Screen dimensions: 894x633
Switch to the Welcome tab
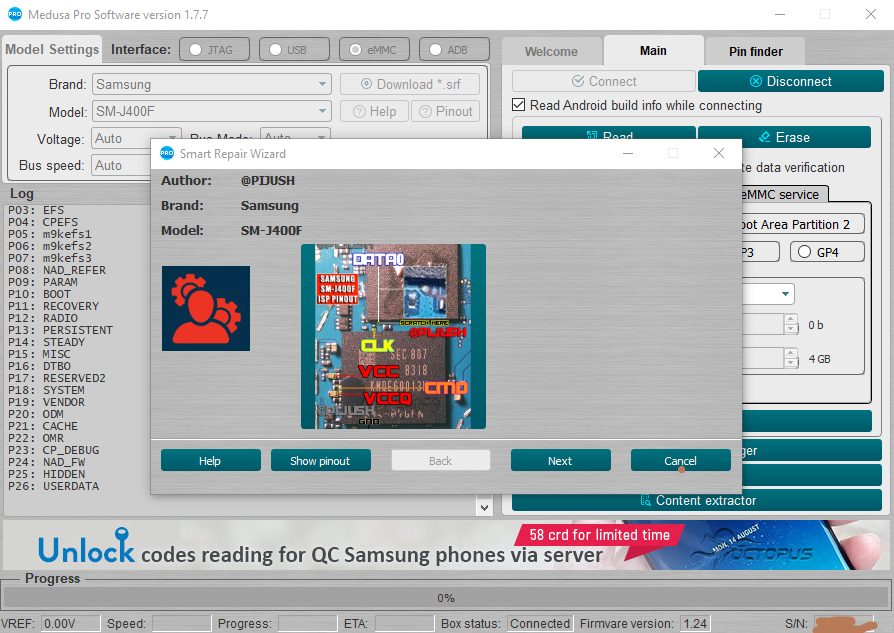[x=551, y=51]
